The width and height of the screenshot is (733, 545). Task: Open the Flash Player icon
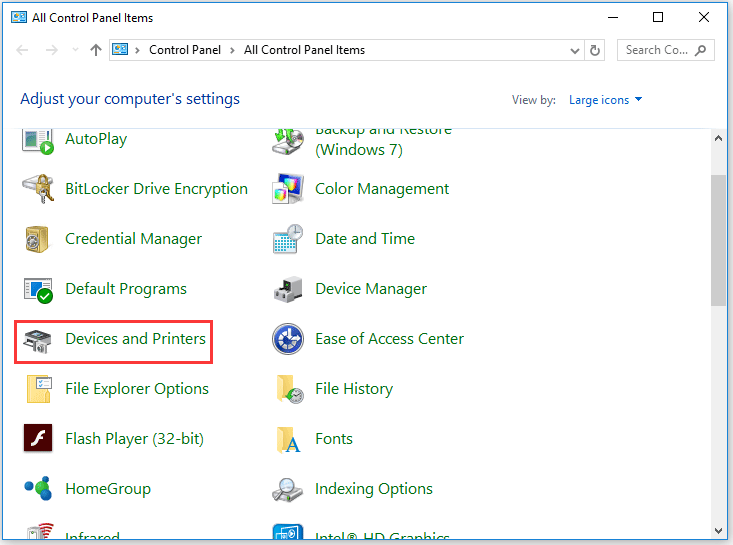(38, 438)
